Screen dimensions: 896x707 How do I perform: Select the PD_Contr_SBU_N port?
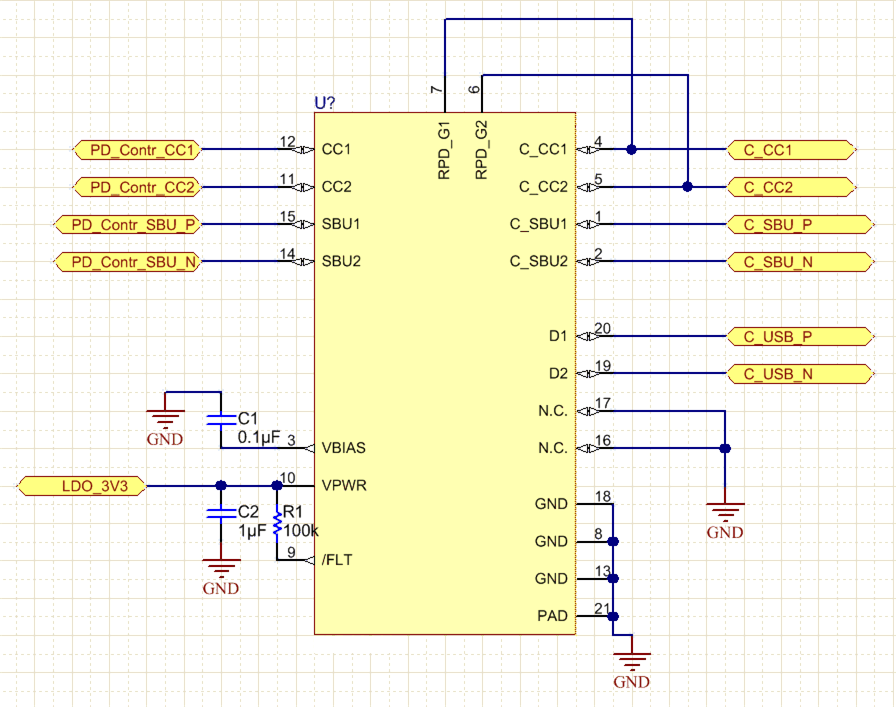click(x=127, y=261)
